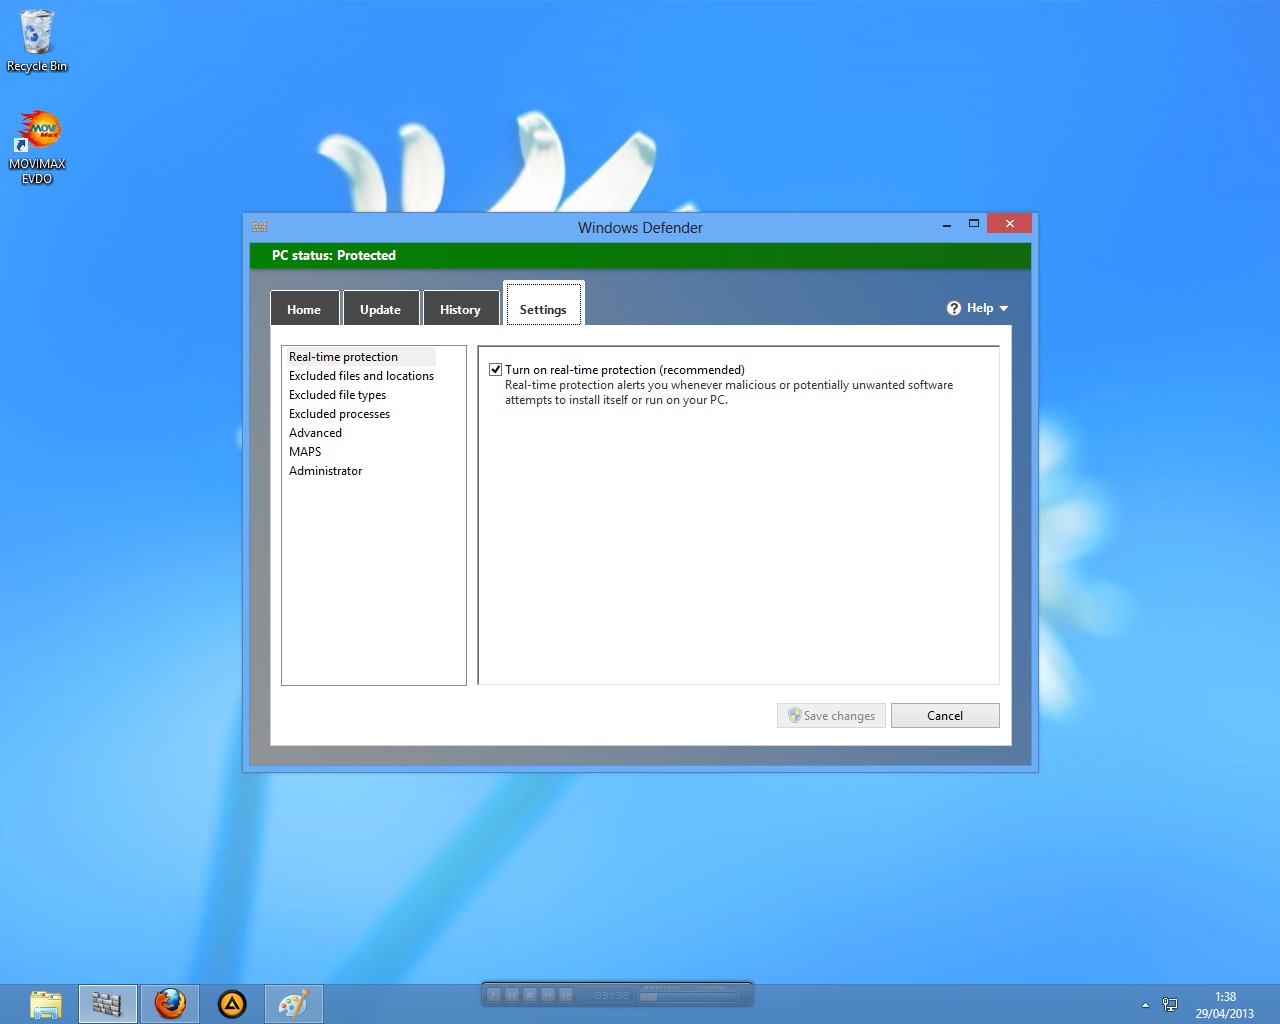Select the Settings tab

pyautogui.click(x=543, y=305)
